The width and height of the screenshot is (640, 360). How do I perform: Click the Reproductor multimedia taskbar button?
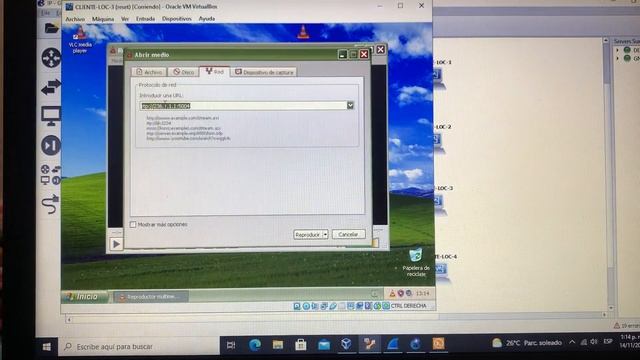click(151, 297)
